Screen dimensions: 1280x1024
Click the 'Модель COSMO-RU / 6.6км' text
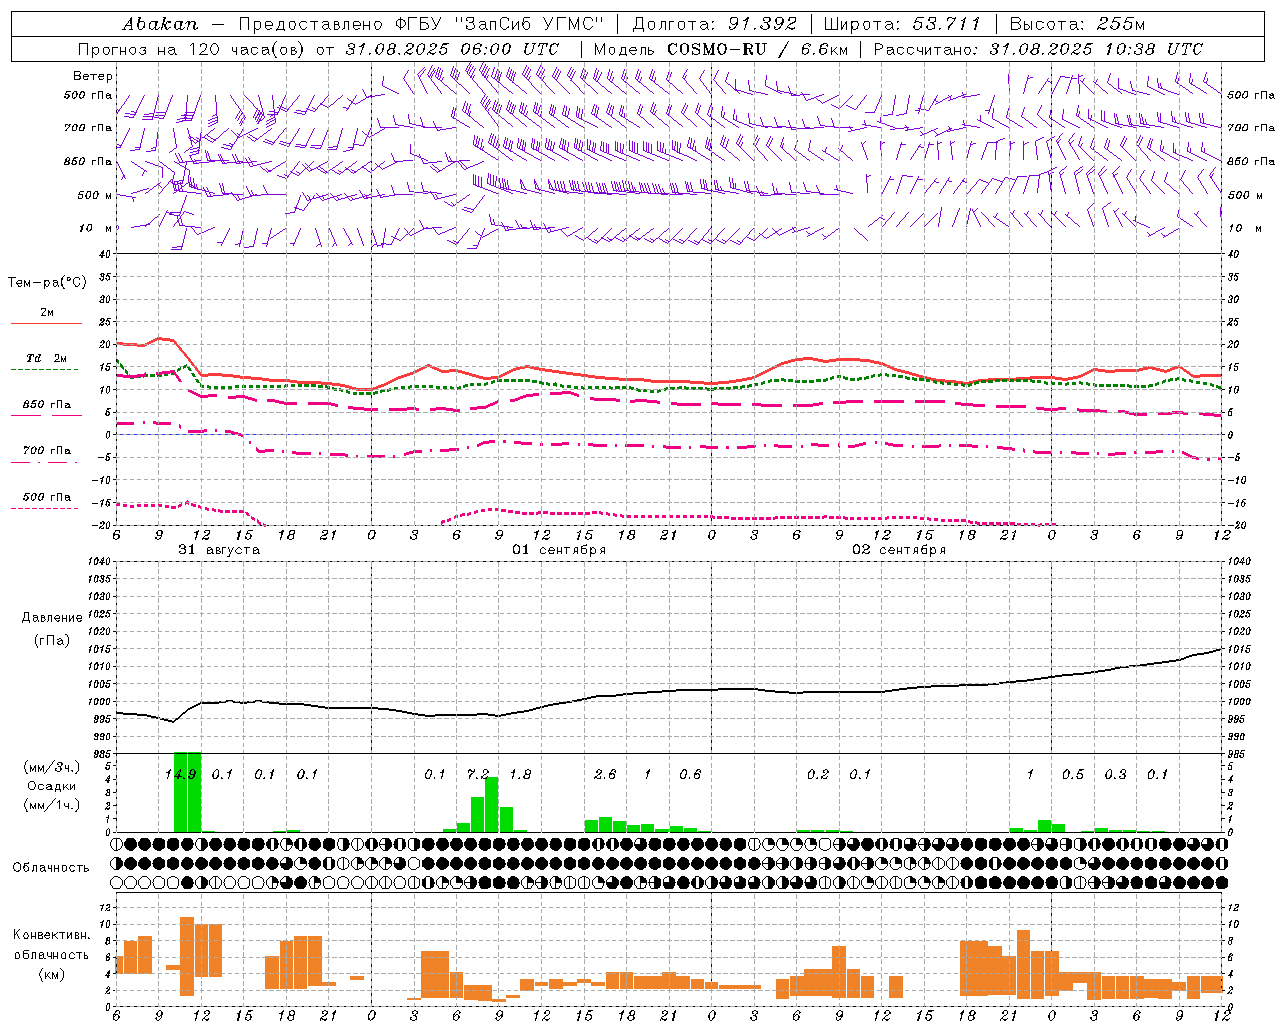(720, 49)
